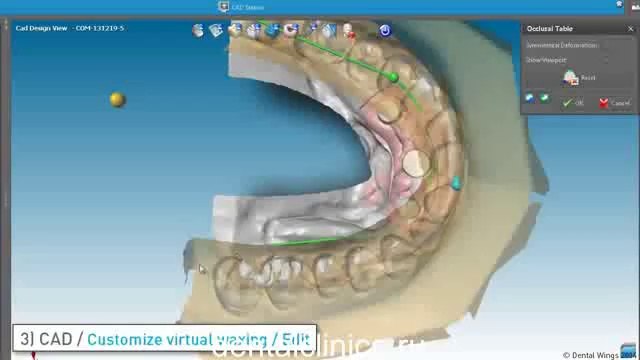640x360 pixels.
Task: Click the first toolbar icon showing a hand
Action: (x=198, y=30)
